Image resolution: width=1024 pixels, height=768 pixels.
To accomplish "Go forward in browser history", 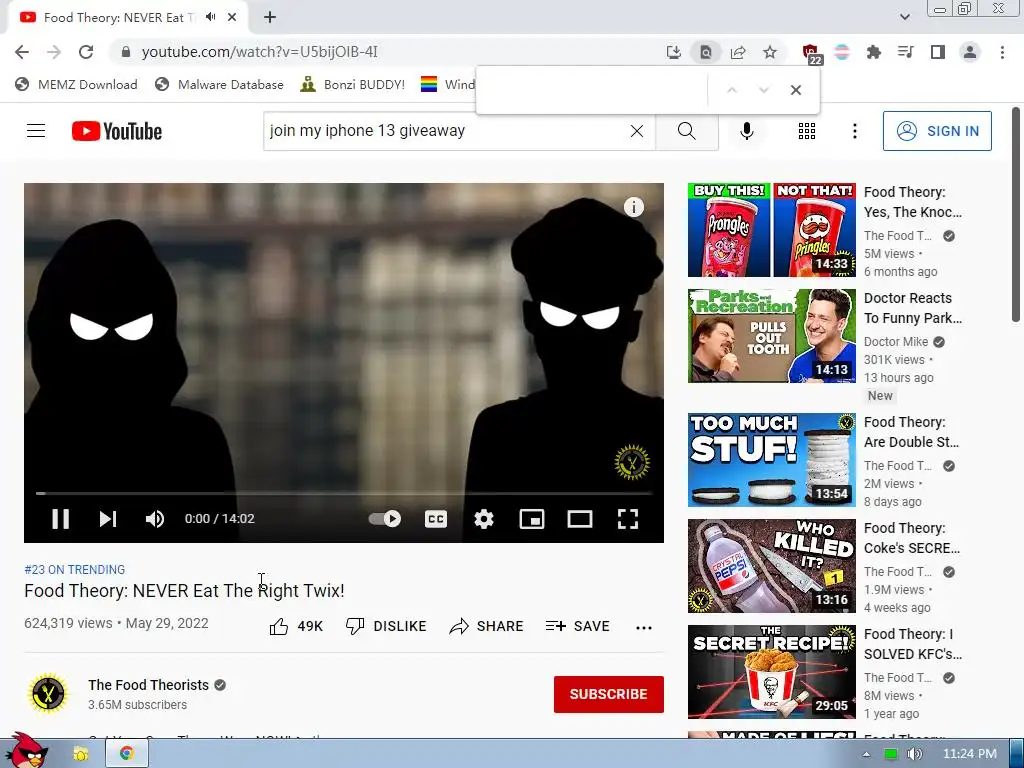I will click(x=54, y=52).
